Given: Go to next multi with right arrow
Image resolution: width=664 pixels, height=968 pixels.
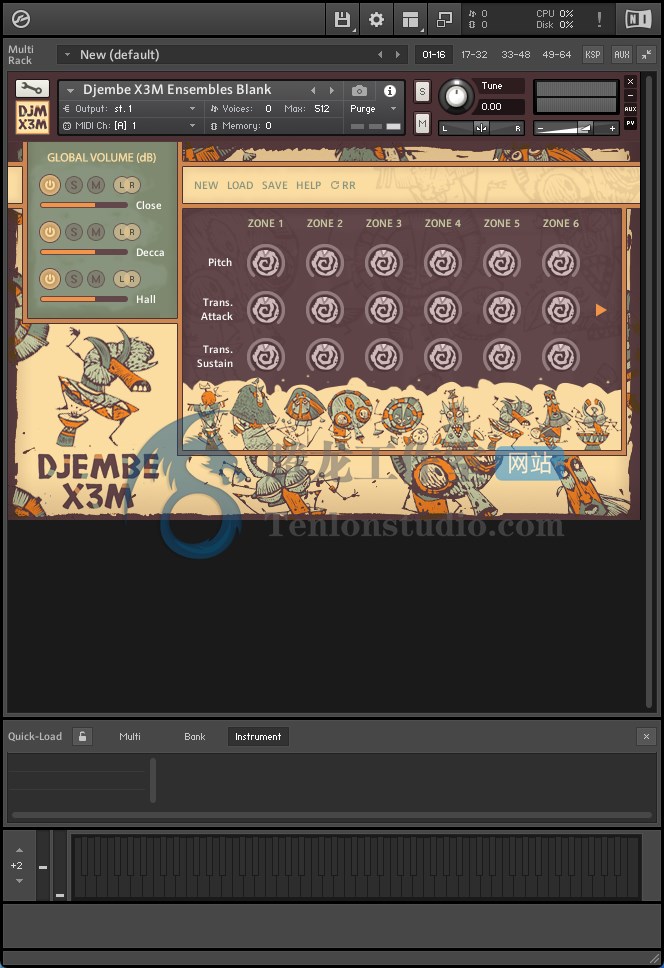Looking at the screenshot, I should (397, 54).
